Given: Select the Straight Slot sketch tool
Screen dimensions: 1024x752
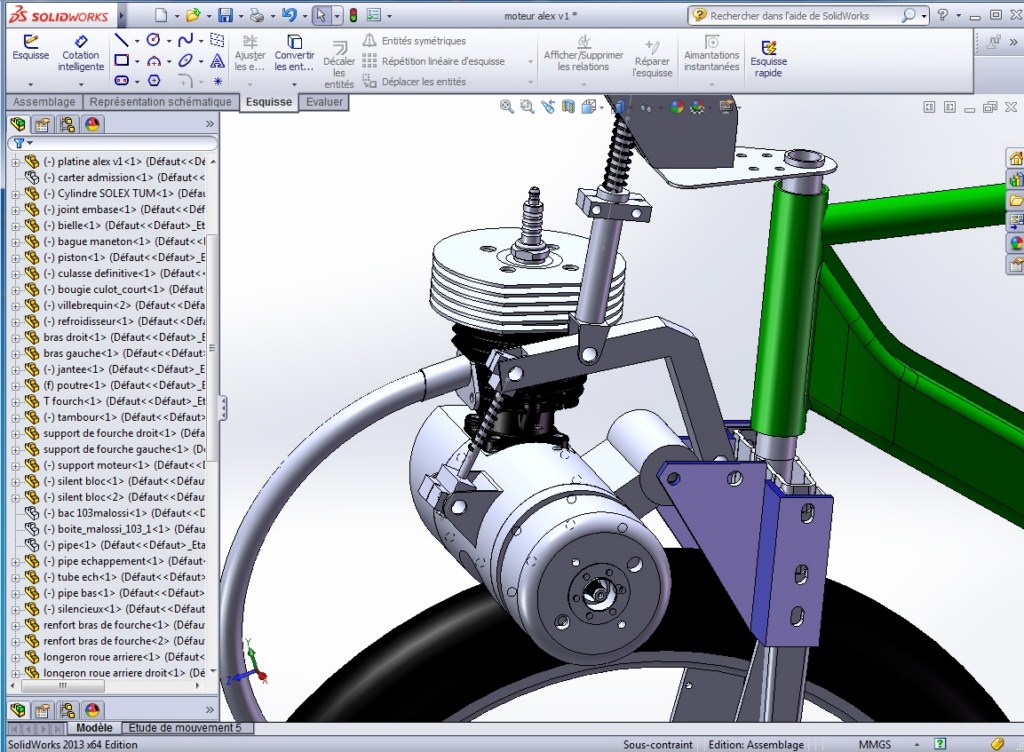Looking at the screenshot, I should click(x=121, y=80).
